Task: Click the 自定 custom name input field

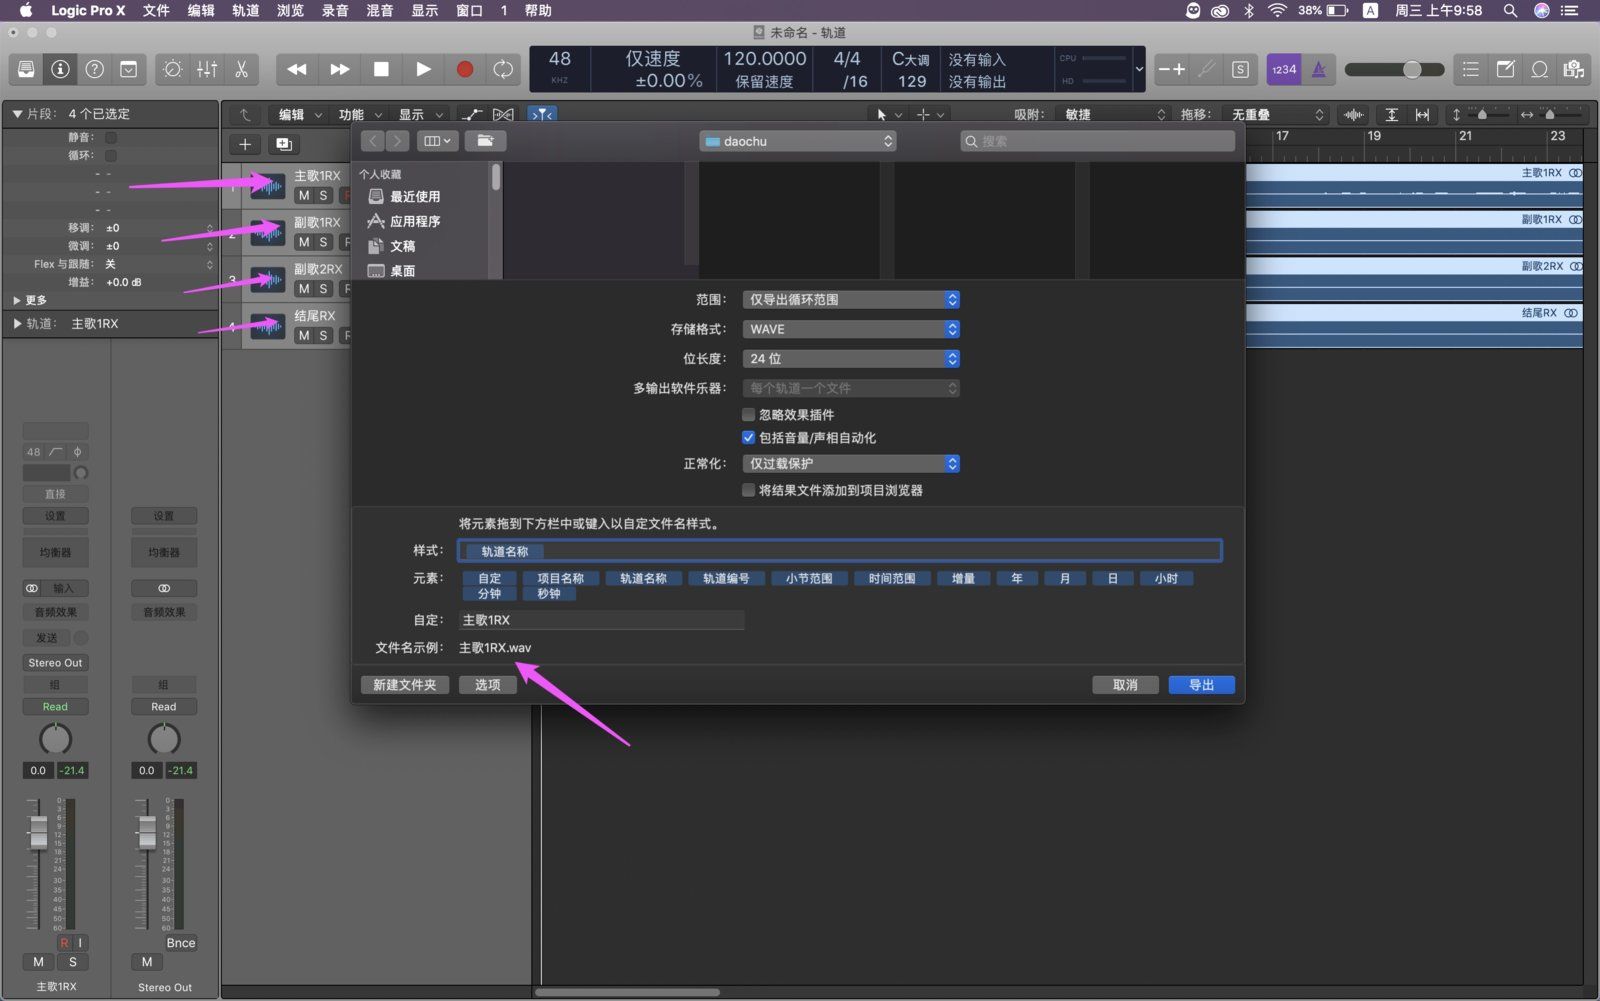Action: (x=601, y=620)
